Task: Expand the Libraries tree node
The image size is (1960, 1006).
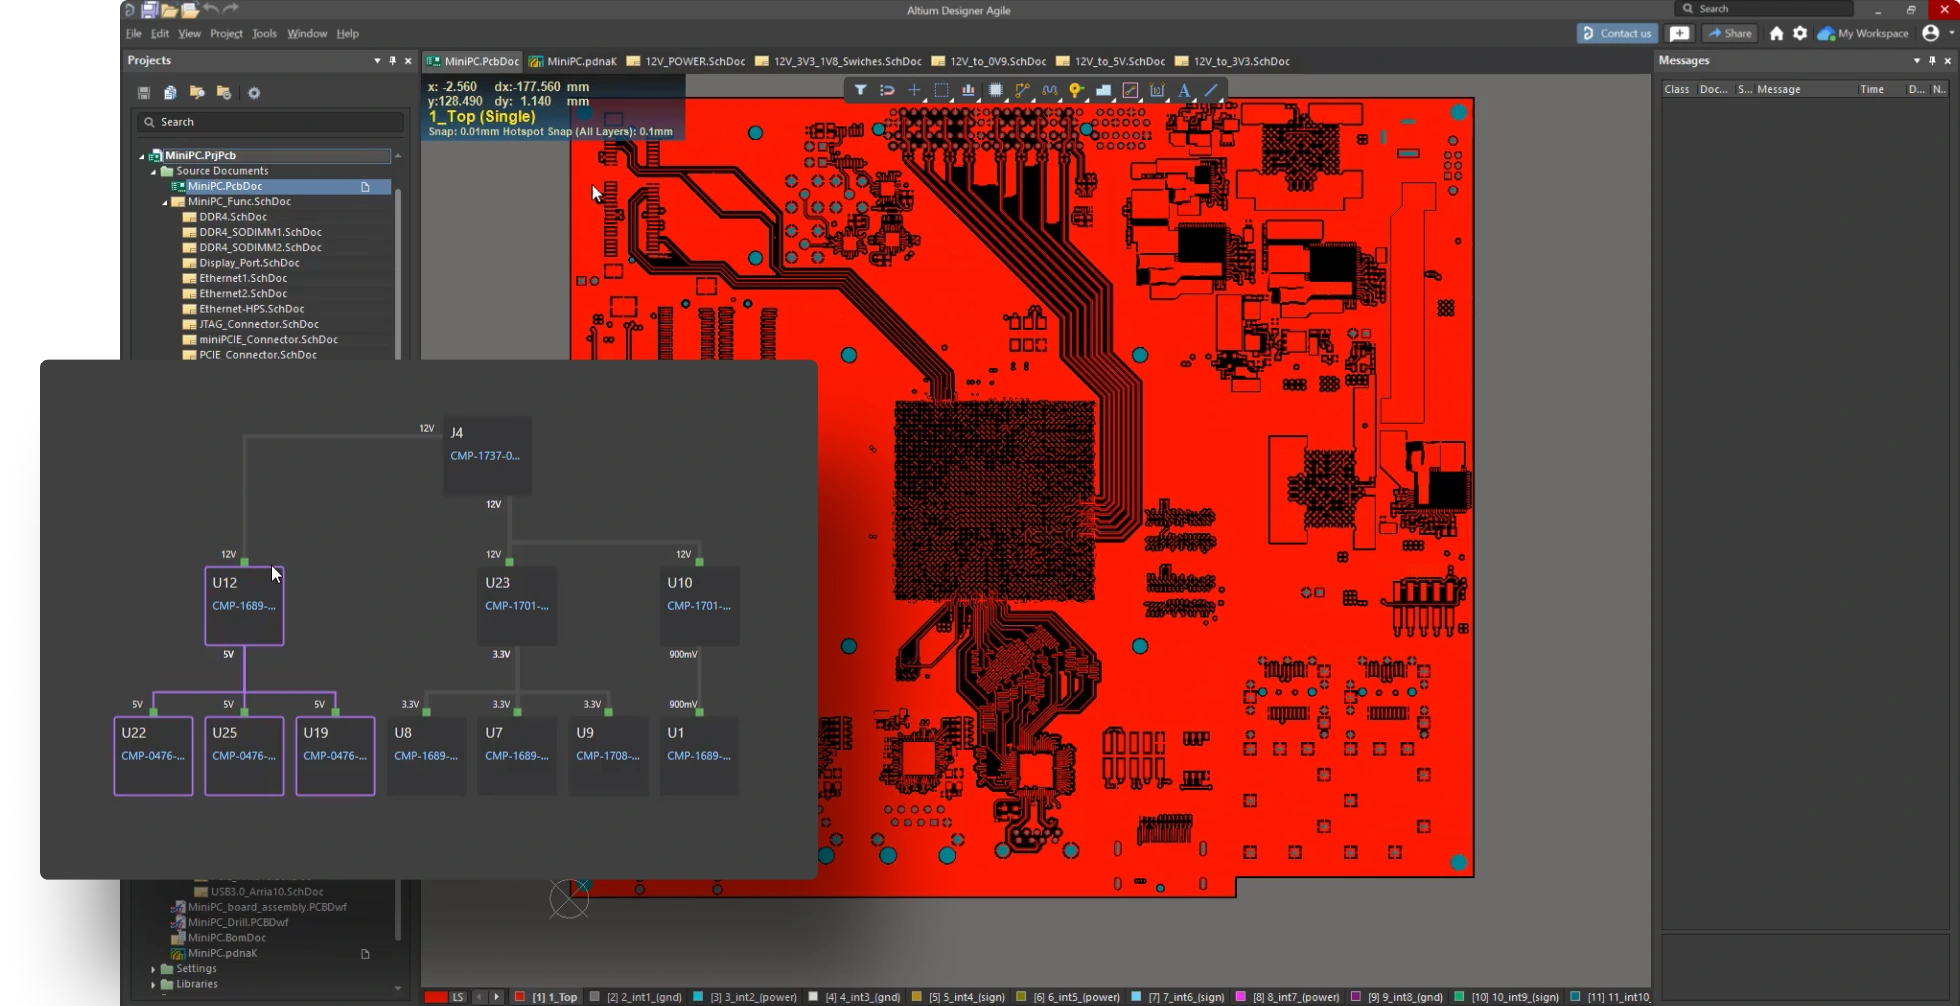Action: (154, 984)
